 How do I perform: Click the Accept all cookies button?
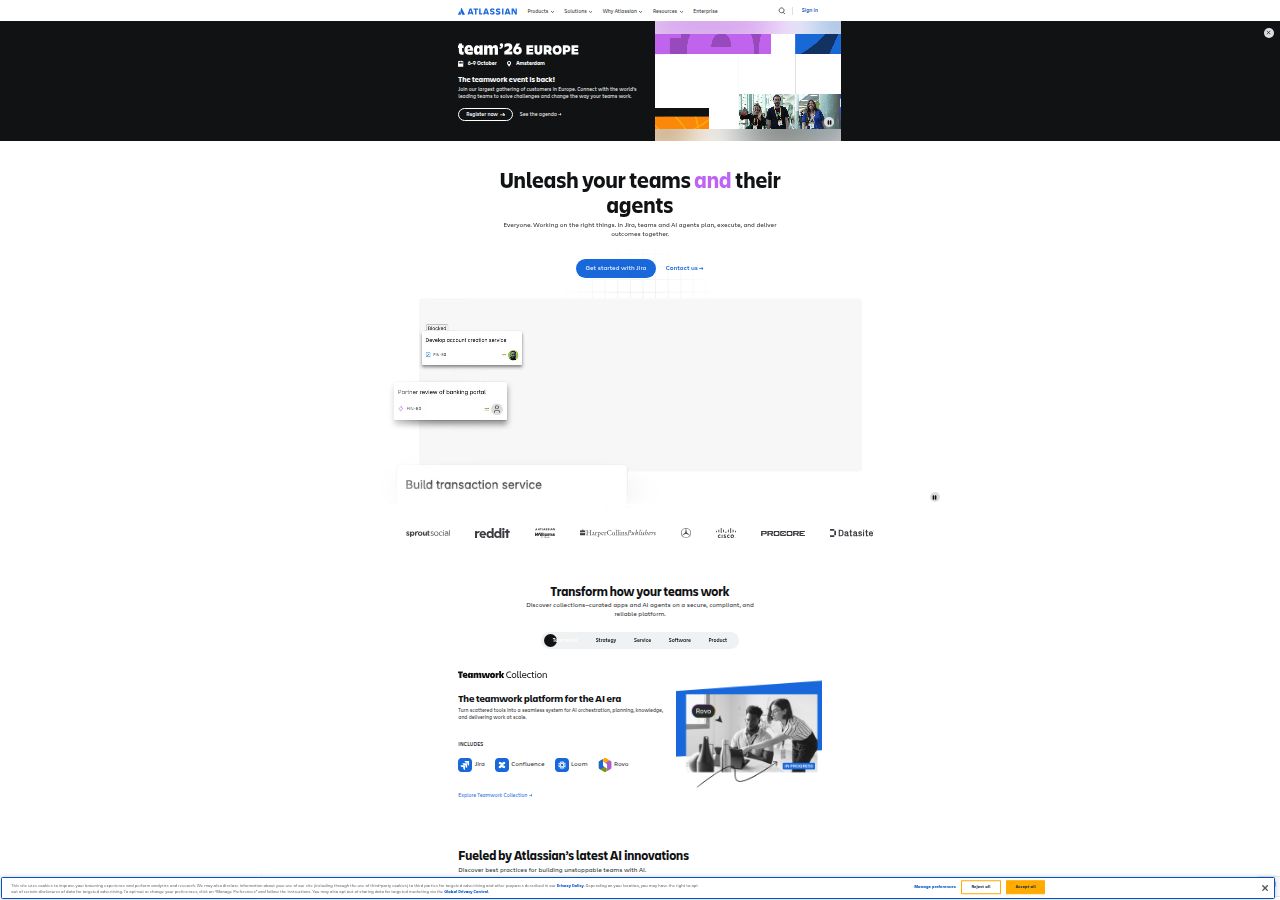[1026, 887]
